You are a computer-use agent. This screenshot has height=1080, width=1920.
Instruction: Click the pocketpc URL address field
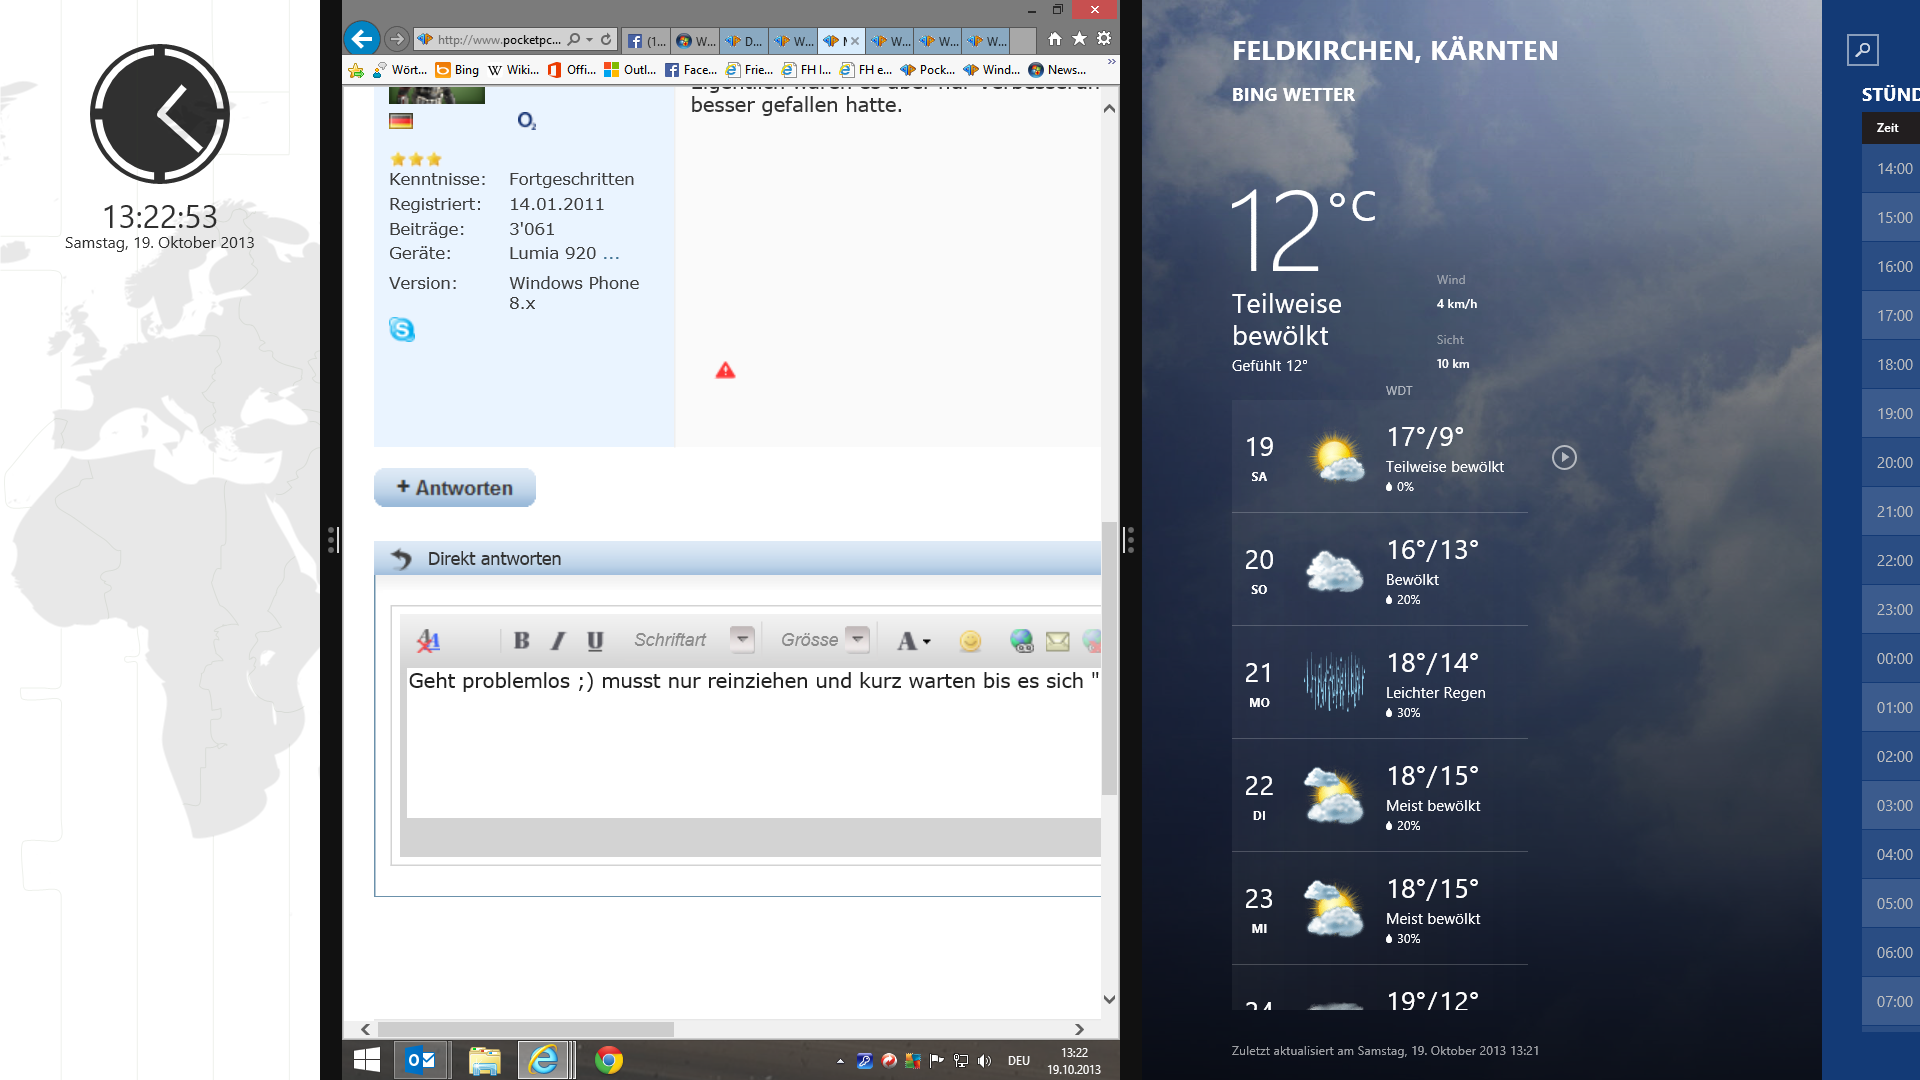click(497, 40)
